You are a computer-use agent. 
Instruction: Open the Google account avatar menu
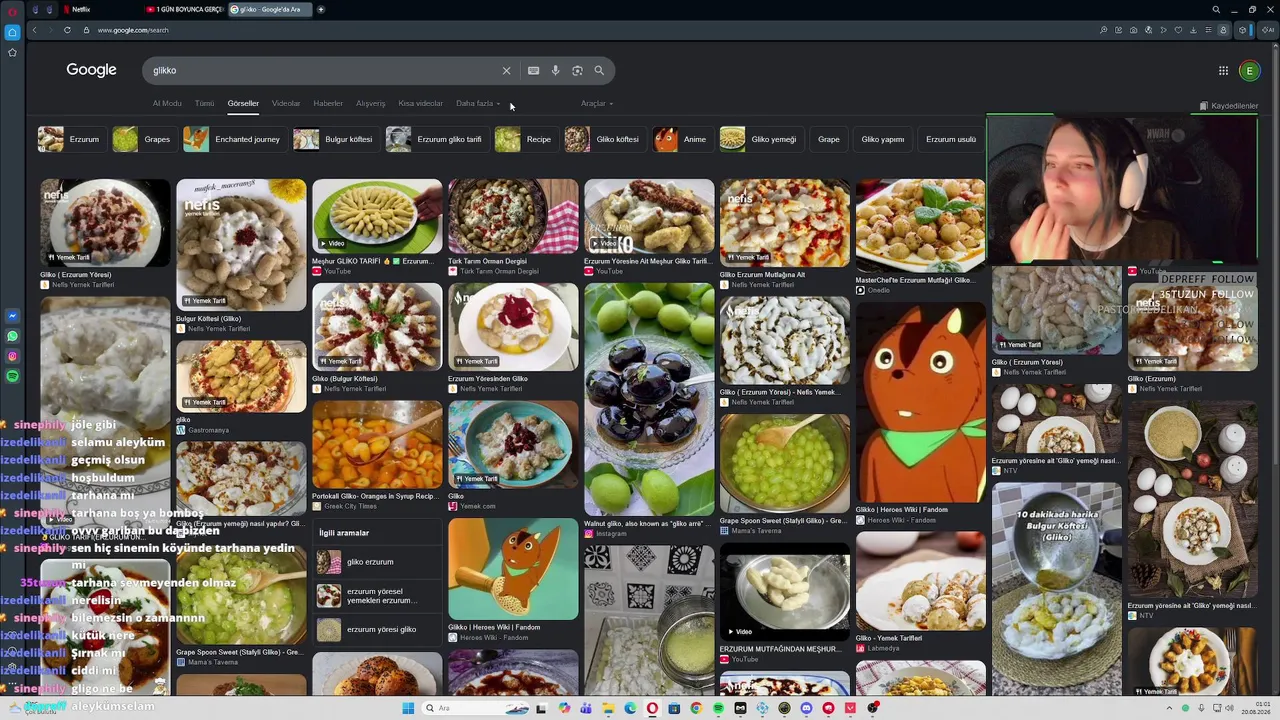1249,71
